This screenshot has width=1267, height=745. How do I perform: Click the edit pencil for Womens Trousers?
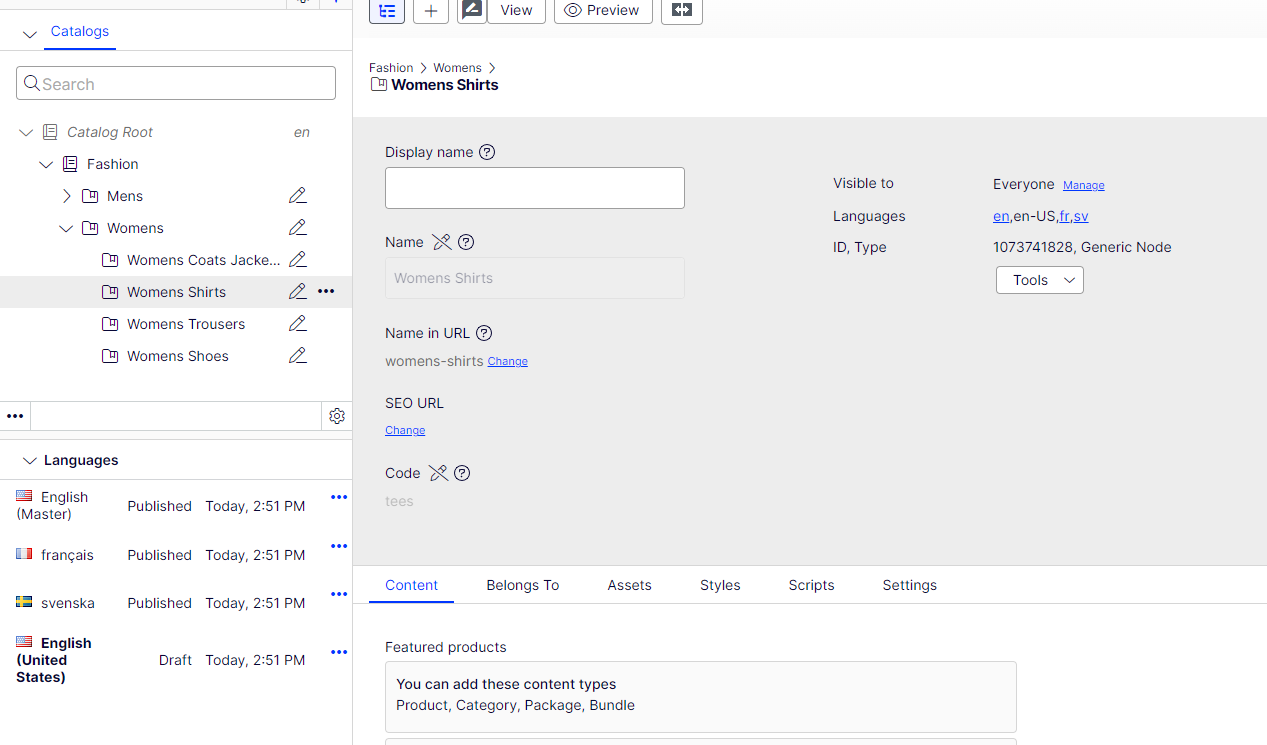tap(297, 324)
